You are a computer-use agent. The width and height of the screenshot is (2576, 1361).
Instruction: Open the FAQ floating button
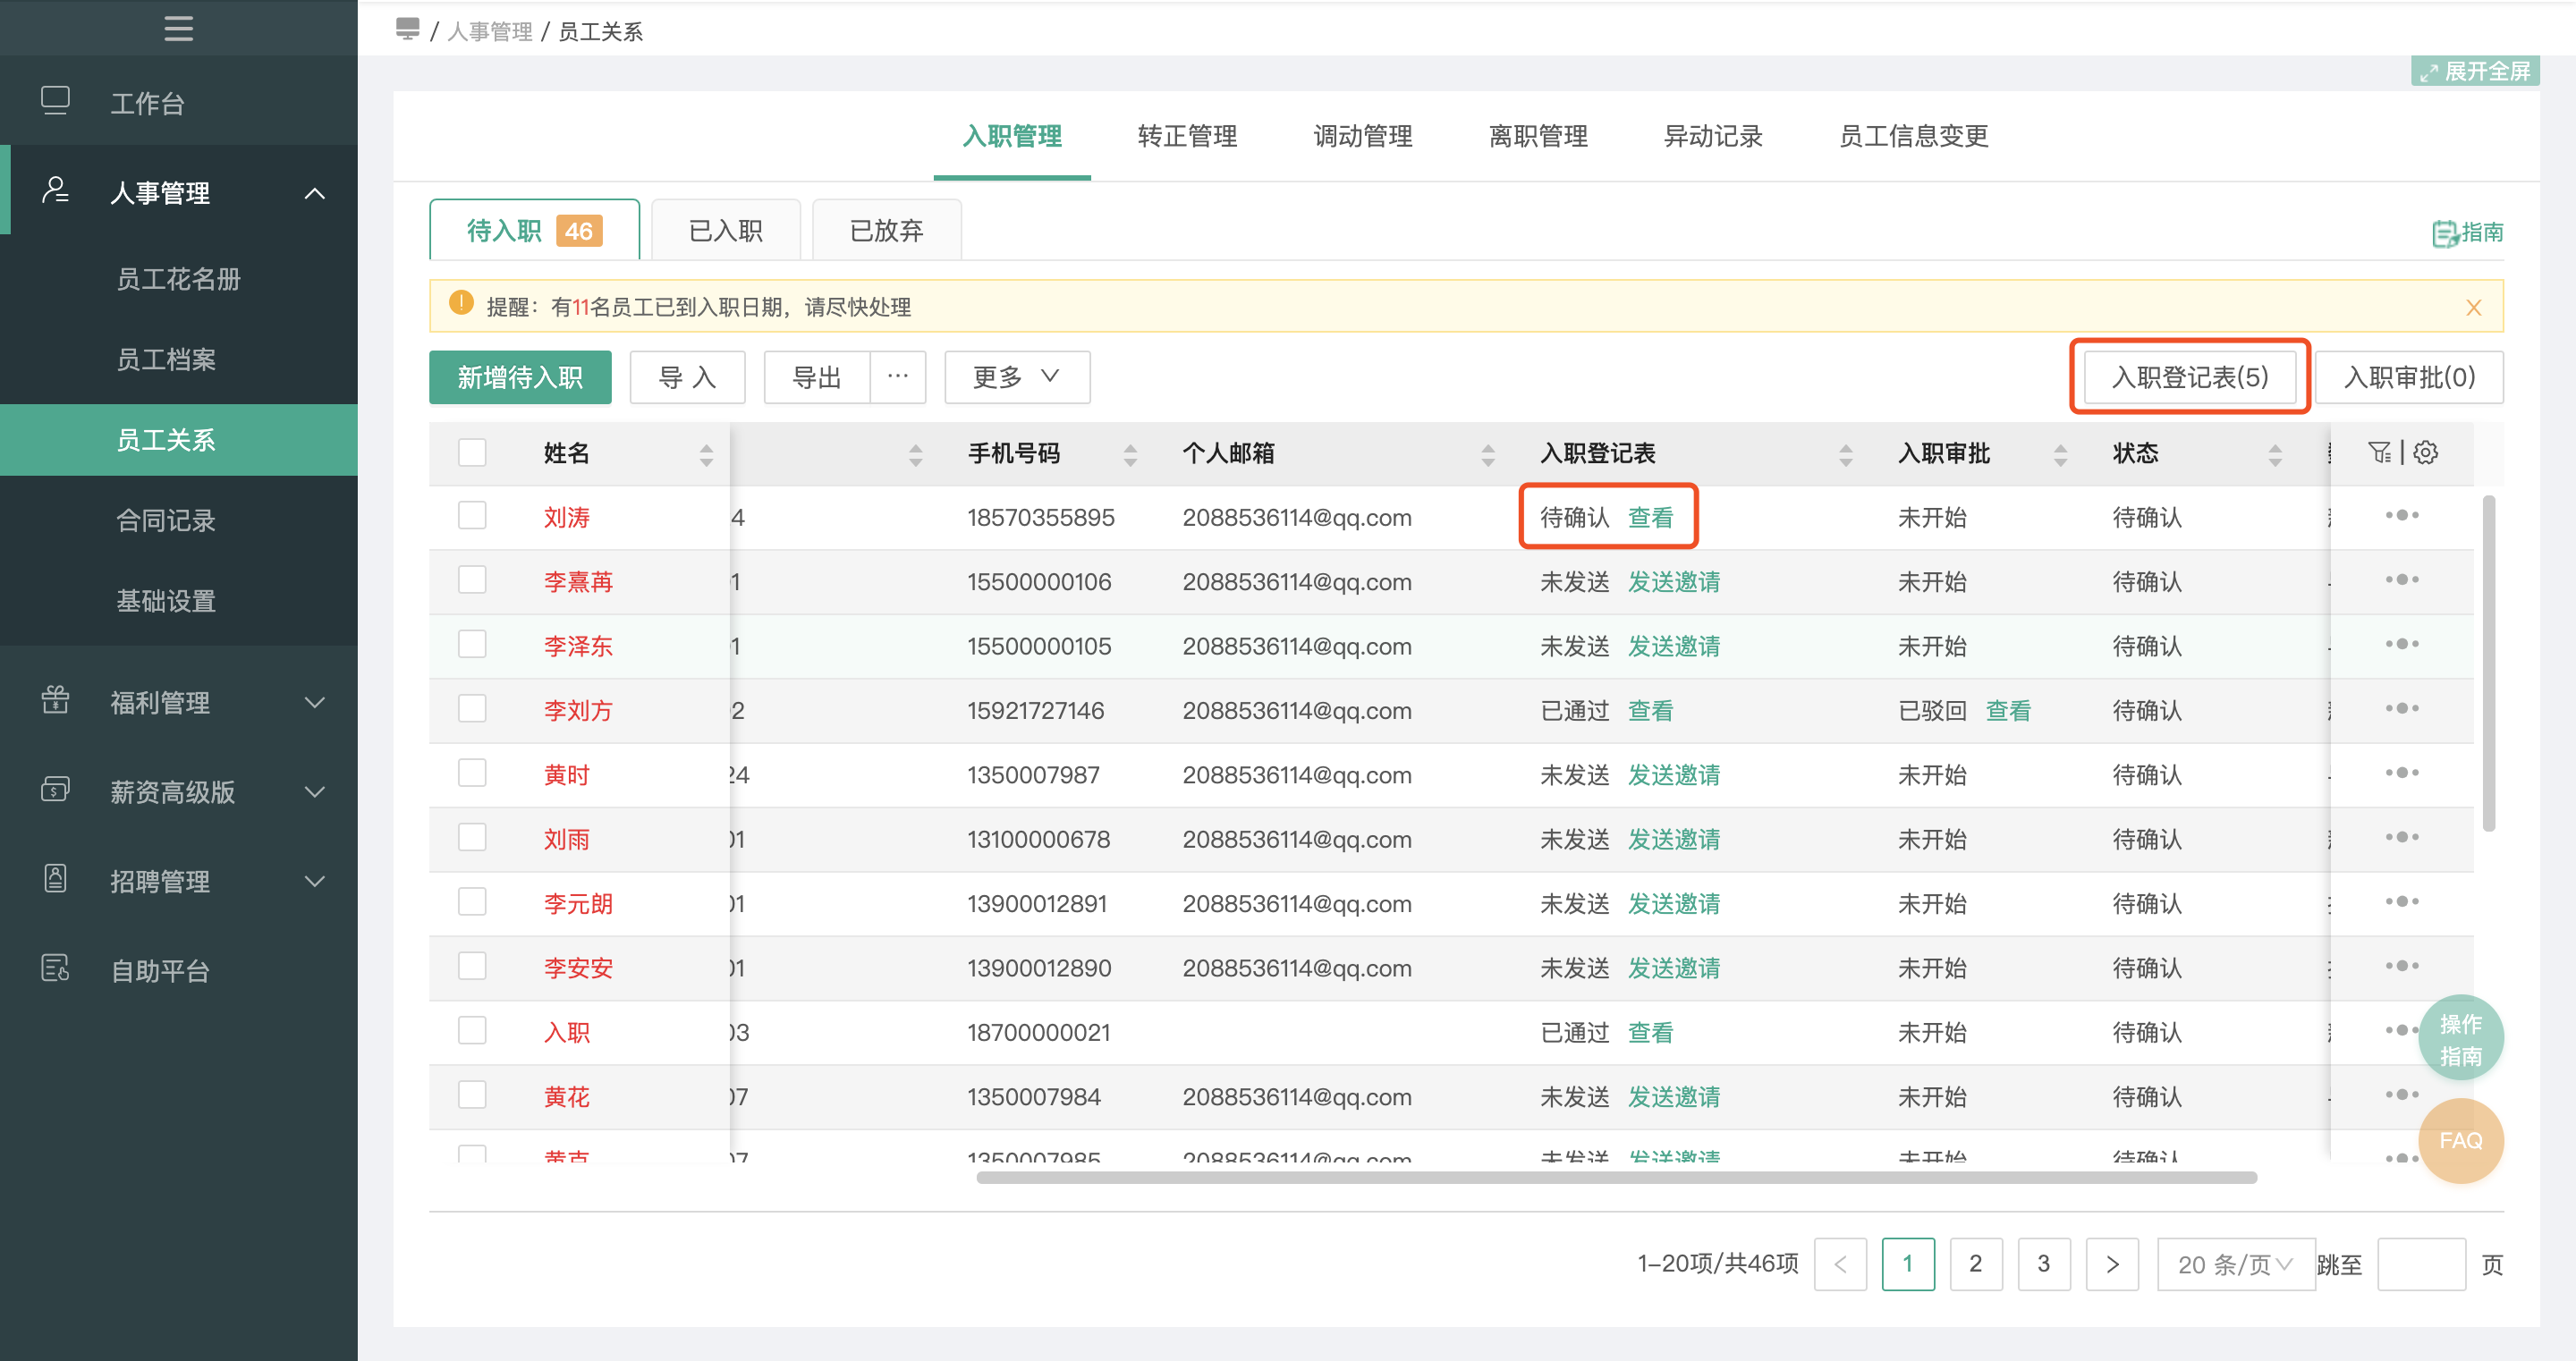point(2460,1141)
